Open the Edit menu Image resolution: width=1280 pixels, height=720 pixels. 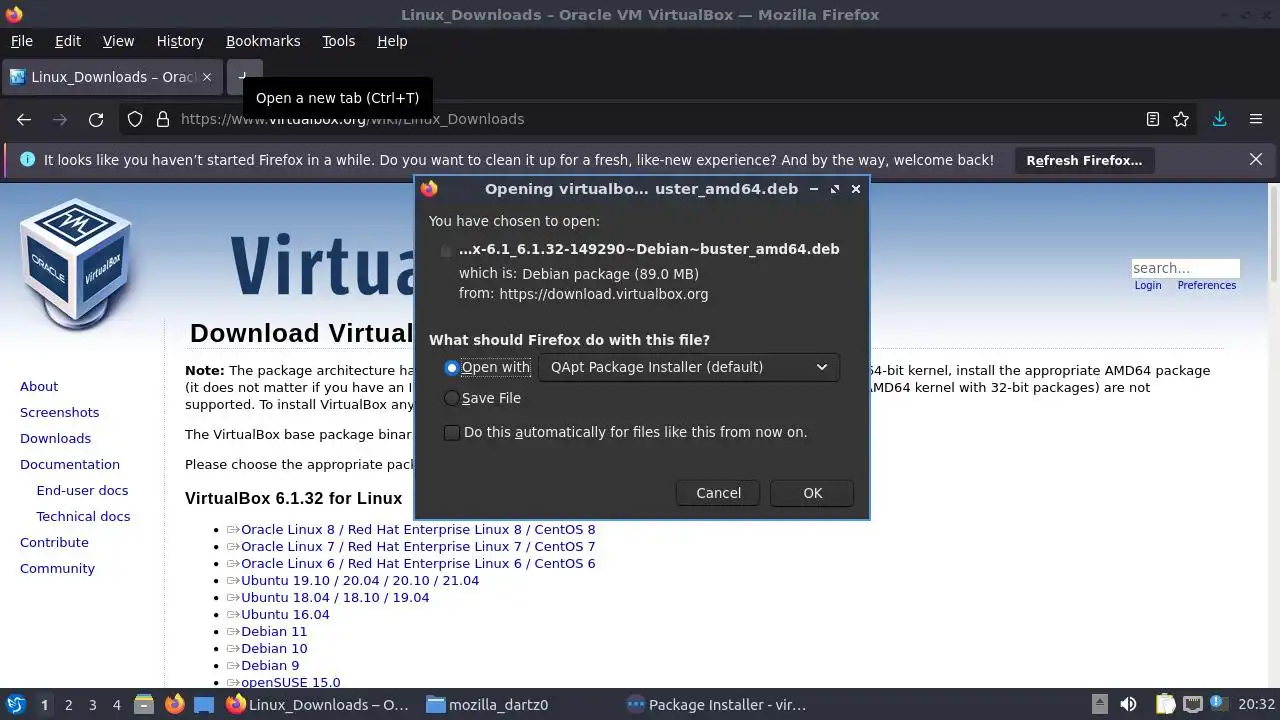point(68,41)
